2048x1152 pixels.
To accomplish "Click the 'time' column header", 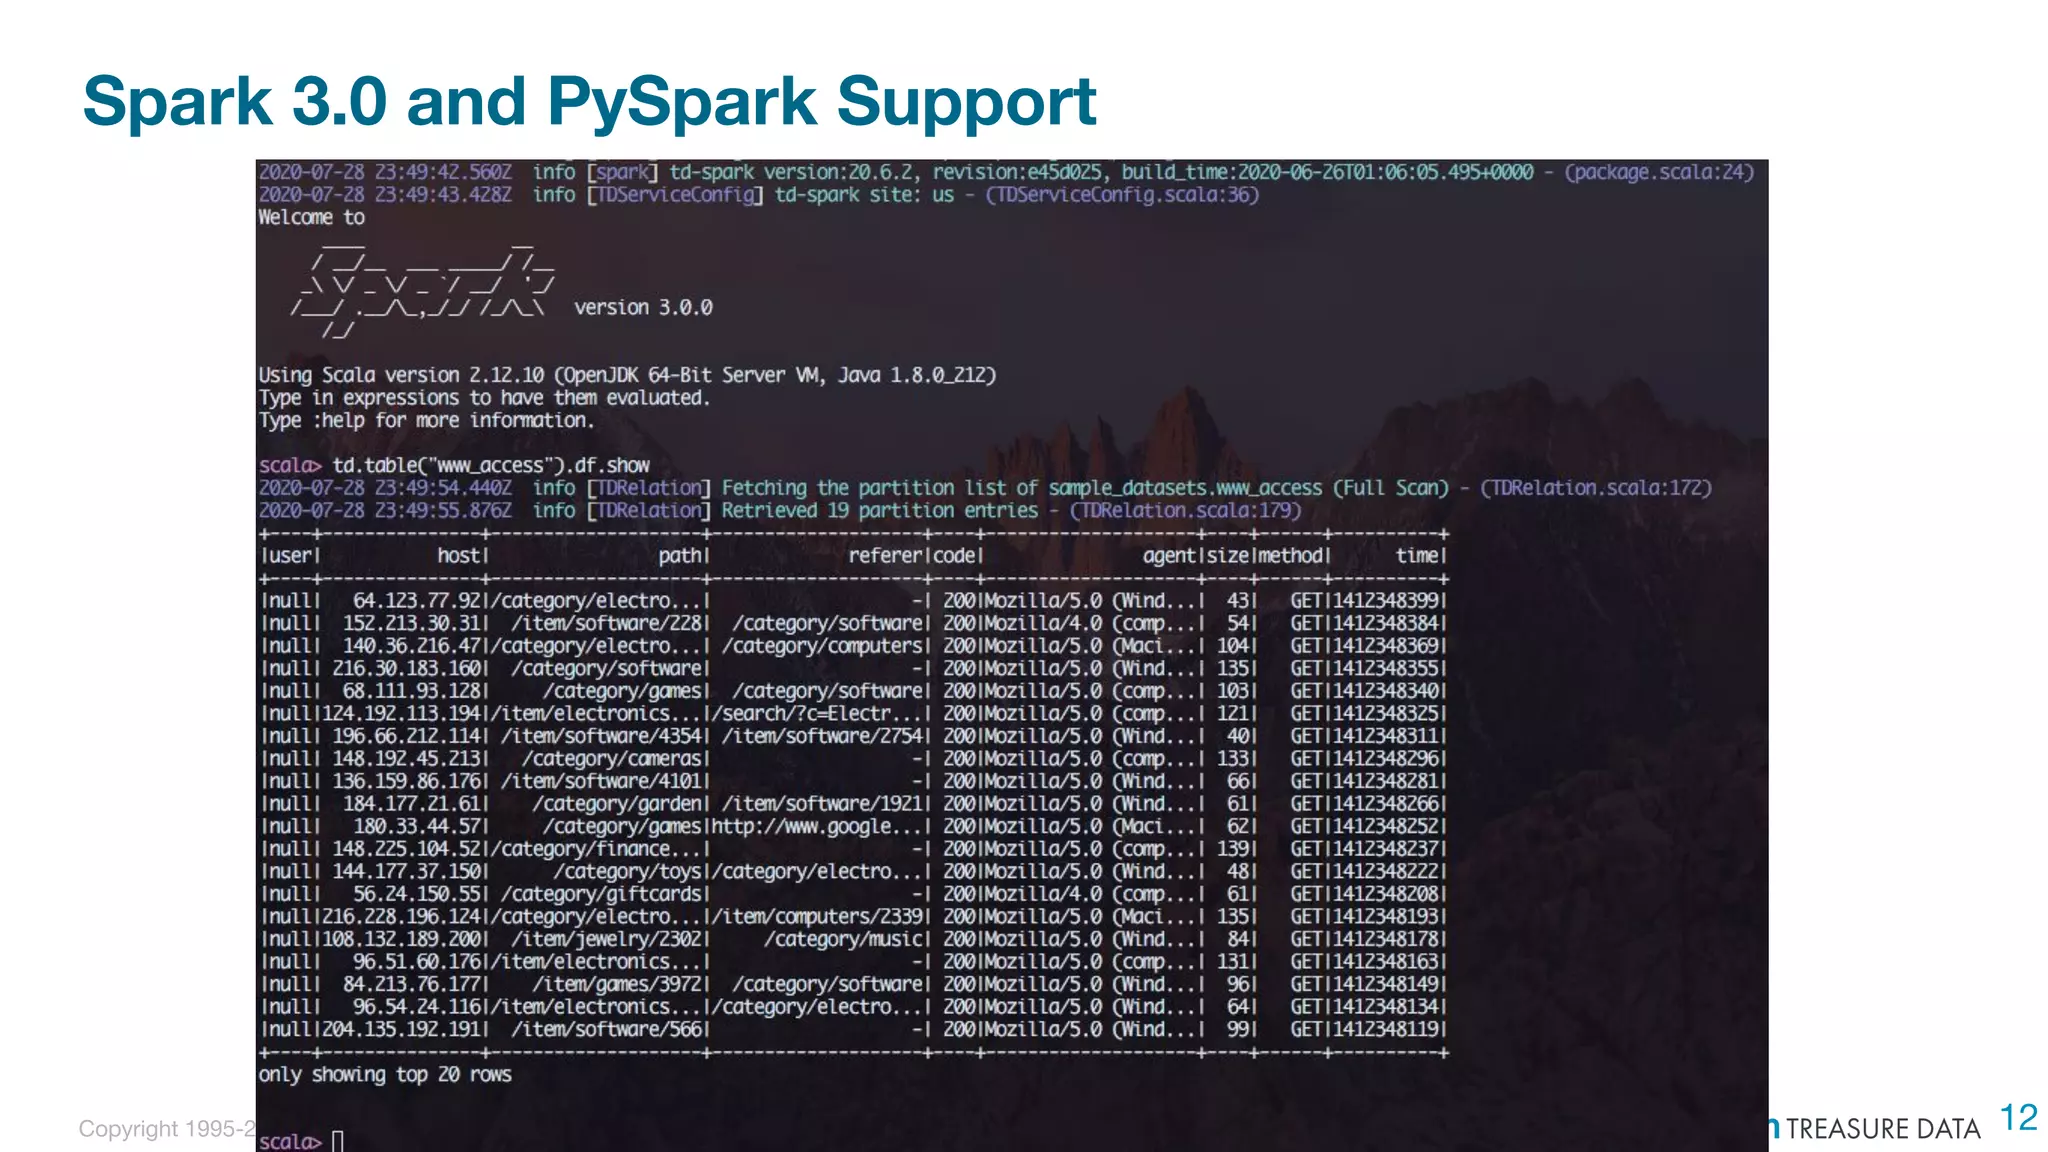I will pos(1417,555).
